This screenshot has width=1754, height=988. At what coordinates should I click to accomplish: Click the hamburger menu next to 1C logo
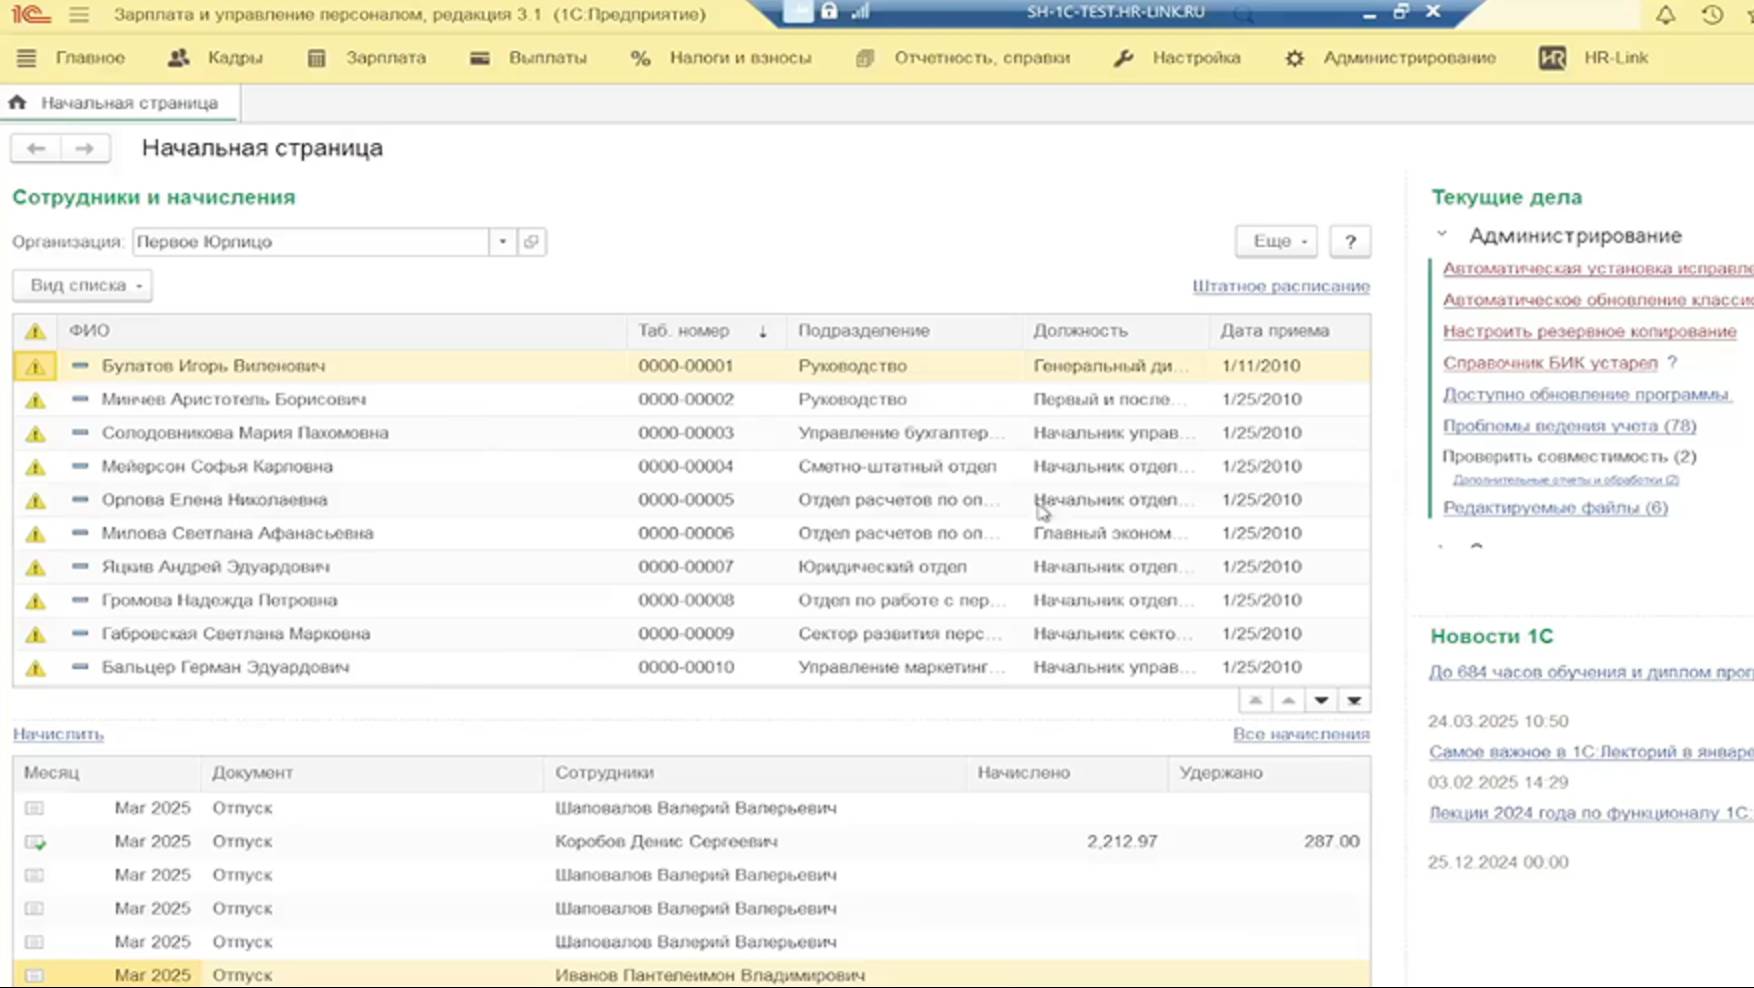[79, 15]
